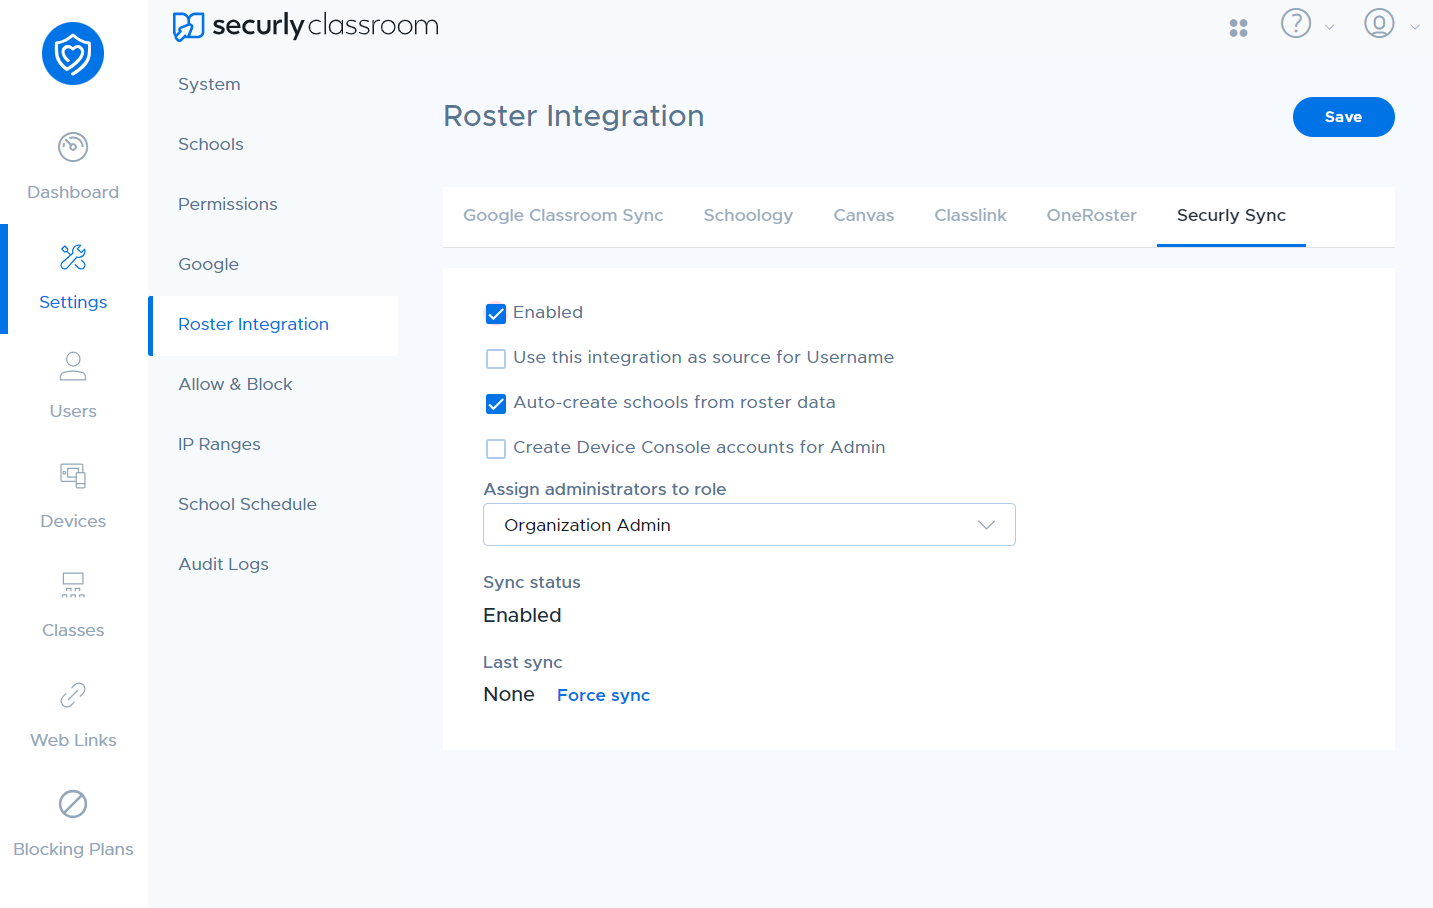Select the Settings wrench icon
Viewport: 1433px width, 908px height.
(x=73, y=257)
